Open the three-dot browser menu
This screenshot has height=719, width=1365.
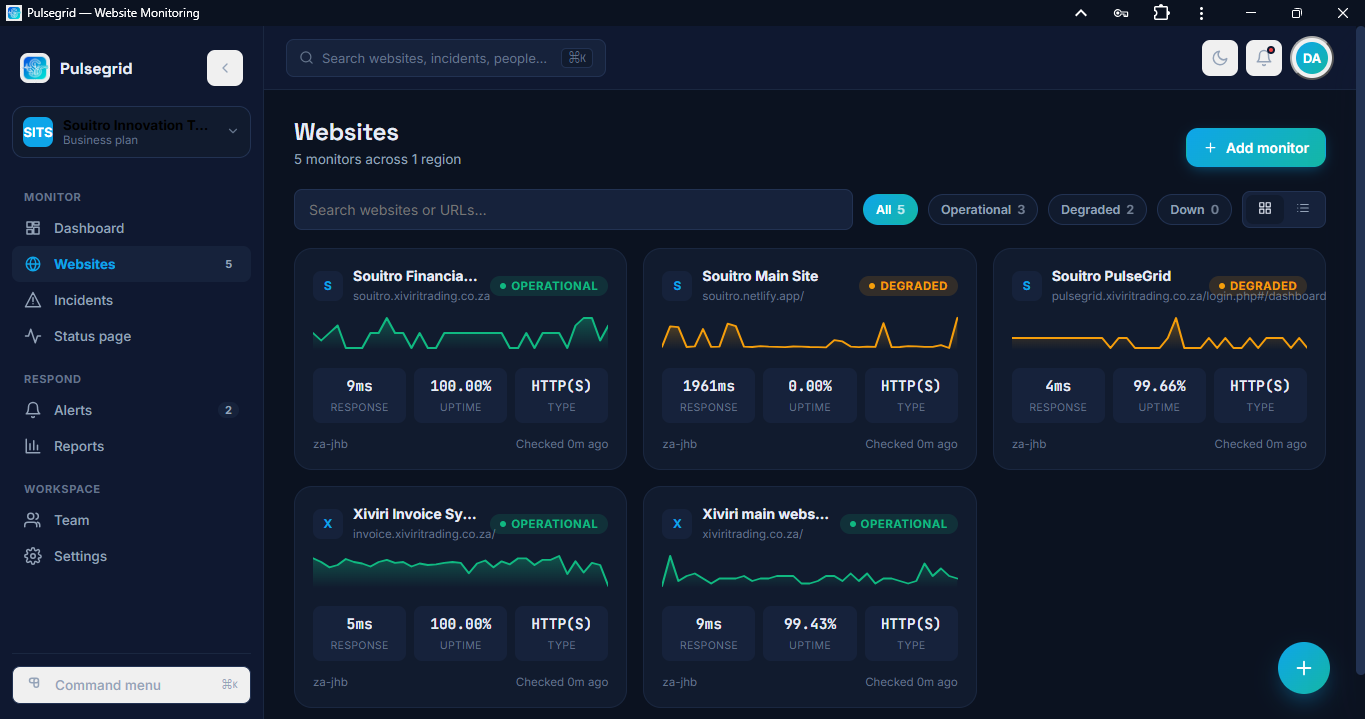(1201, 13)
